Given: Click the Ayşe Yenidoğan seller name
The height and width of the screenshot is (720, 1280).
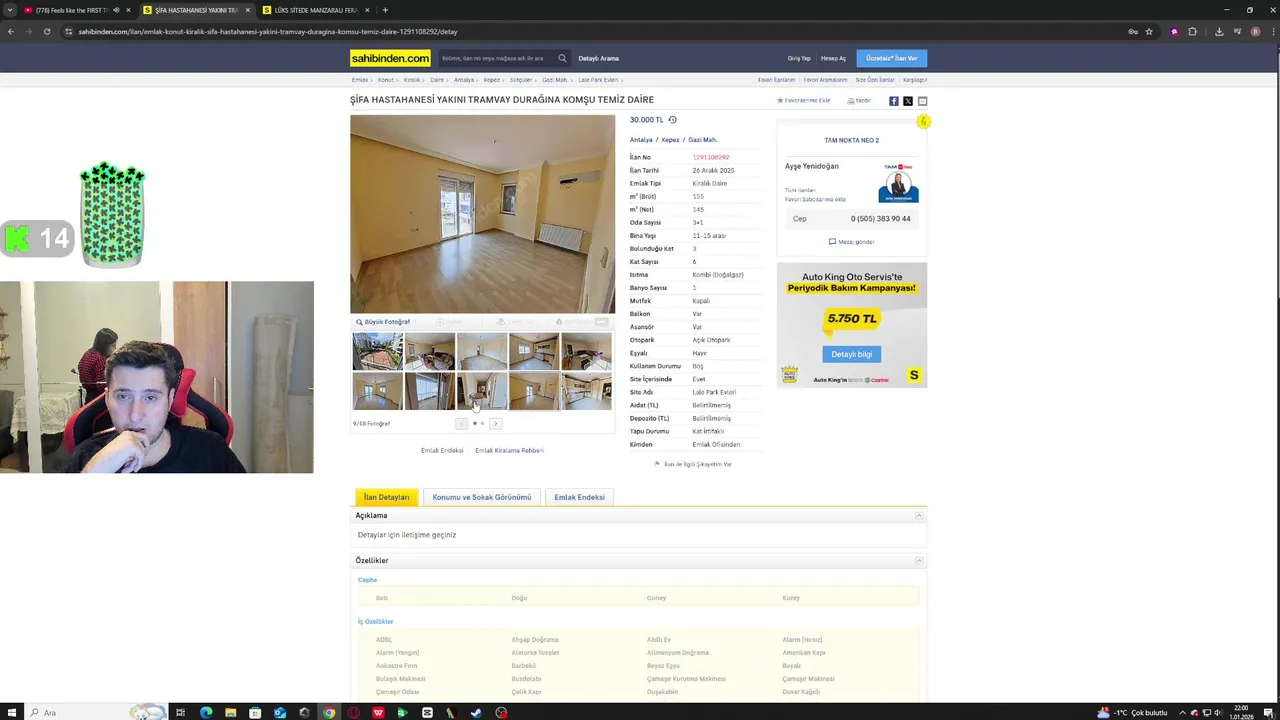Looking at the screenshot, I should (812, 166).
